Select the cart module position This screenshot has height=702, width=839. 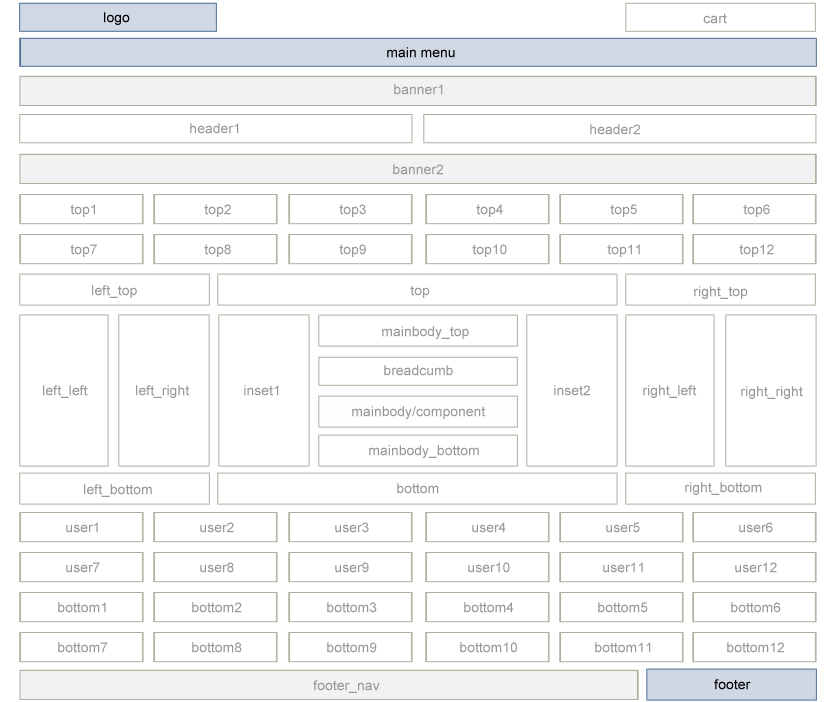click(720, 18)
